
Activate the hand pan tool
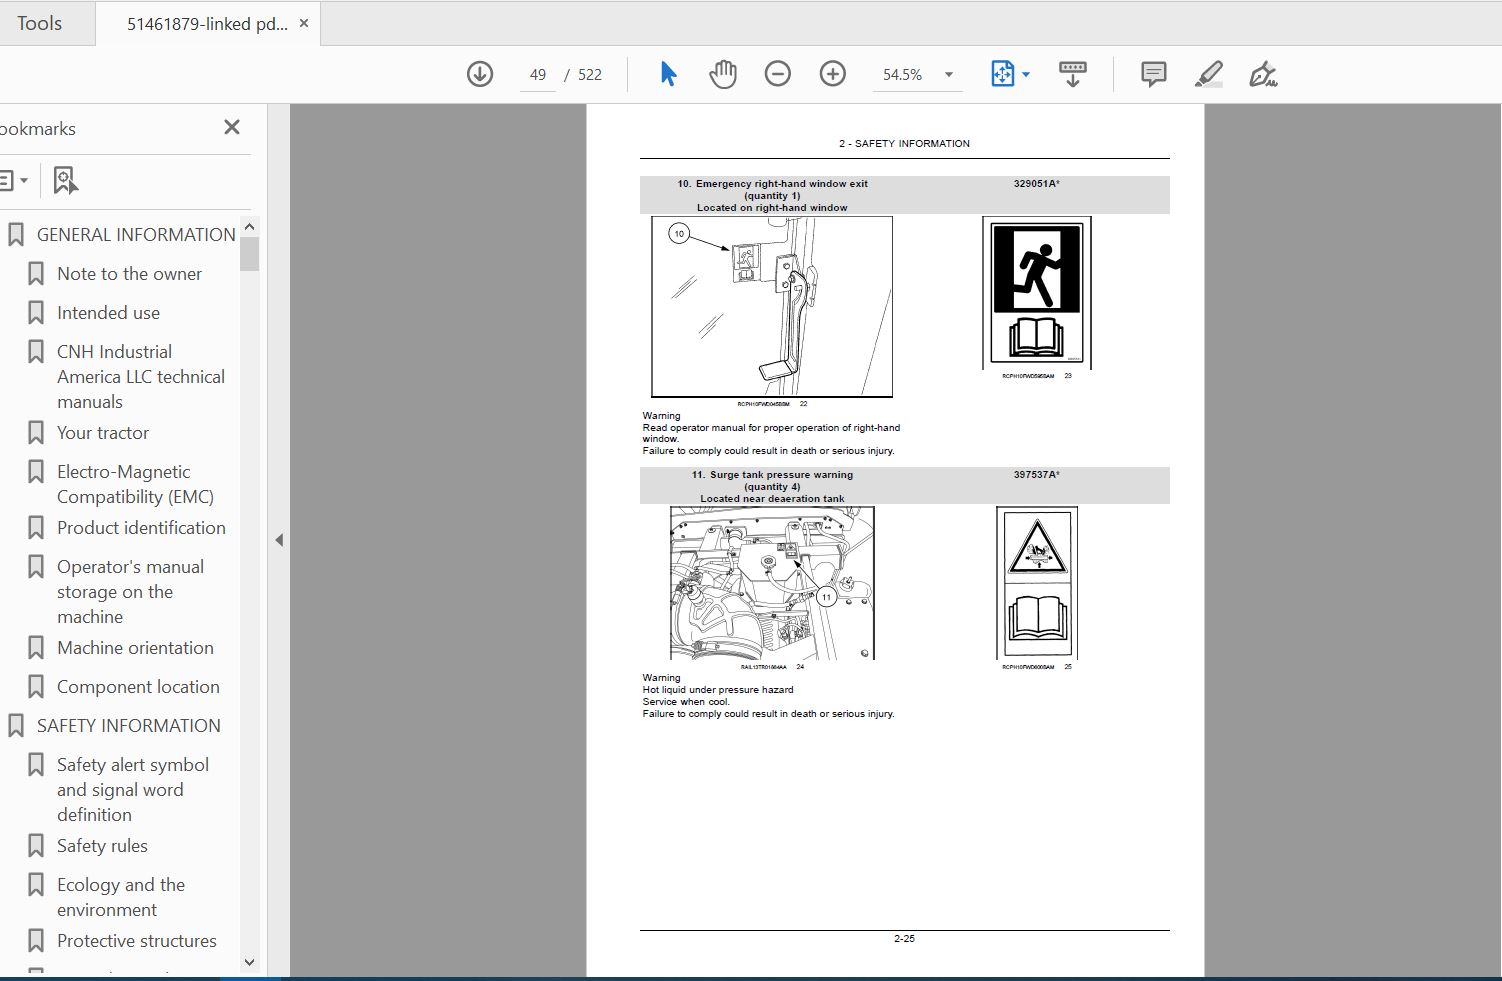point(722,74)
